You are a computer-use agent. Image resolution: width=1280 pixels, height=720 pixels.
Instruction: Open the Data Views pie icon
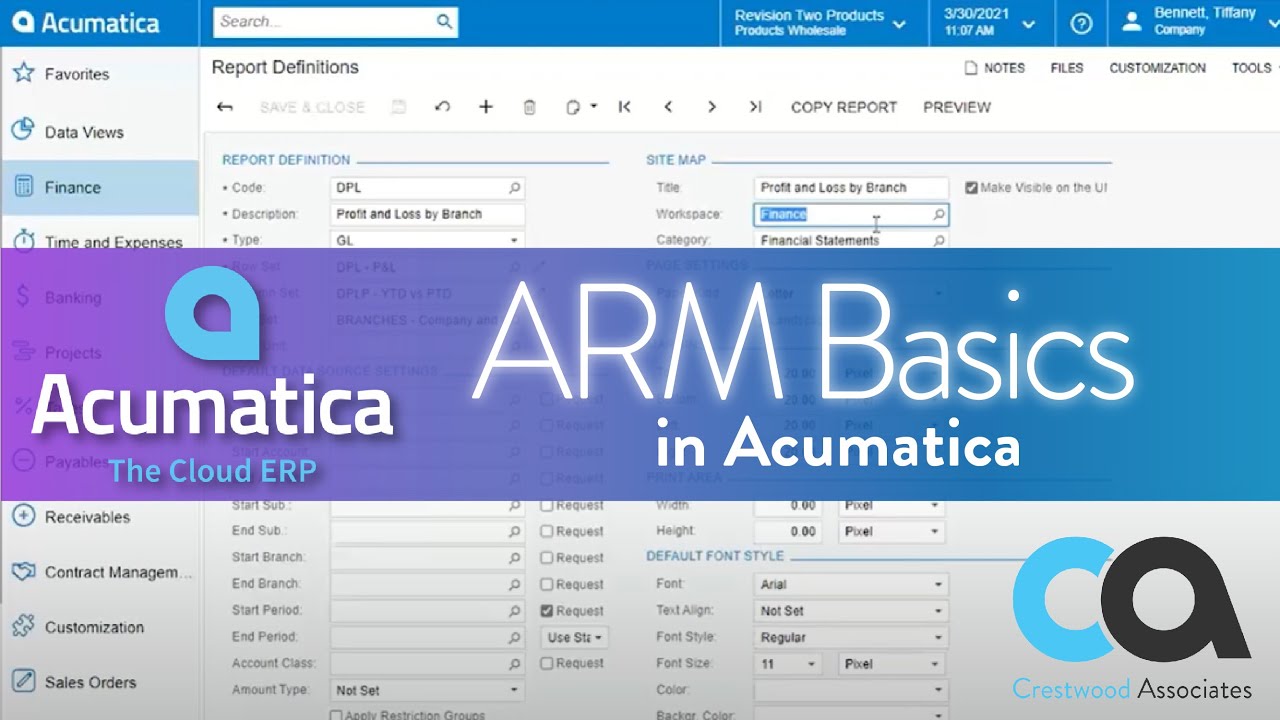pos(23,131)
